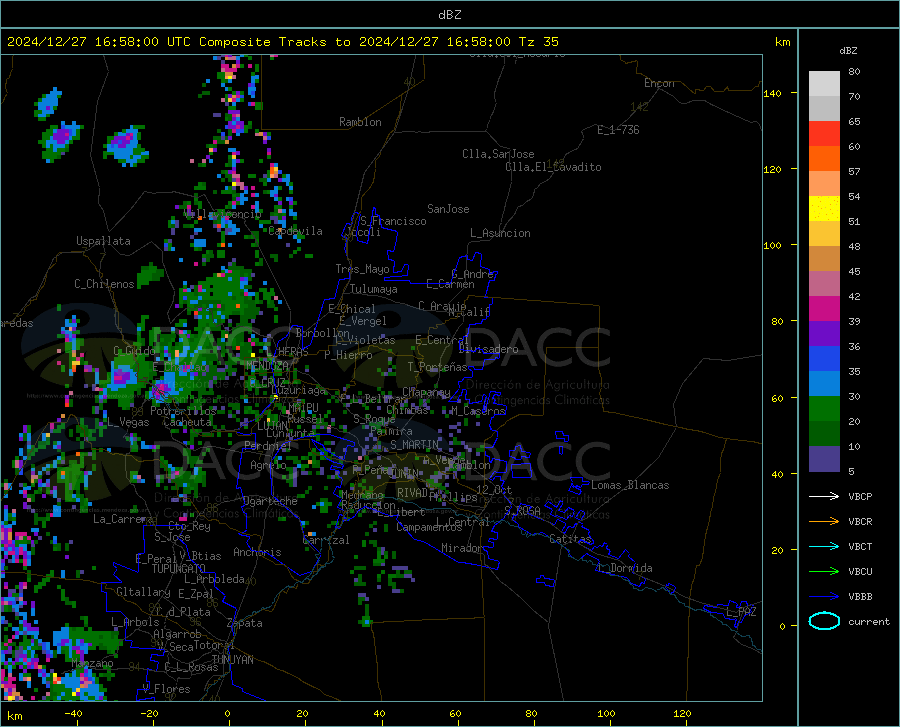Click the 'Lomas_Blancas' map label
The width and height of the screenshot is (900, 727).
[630, 485]
